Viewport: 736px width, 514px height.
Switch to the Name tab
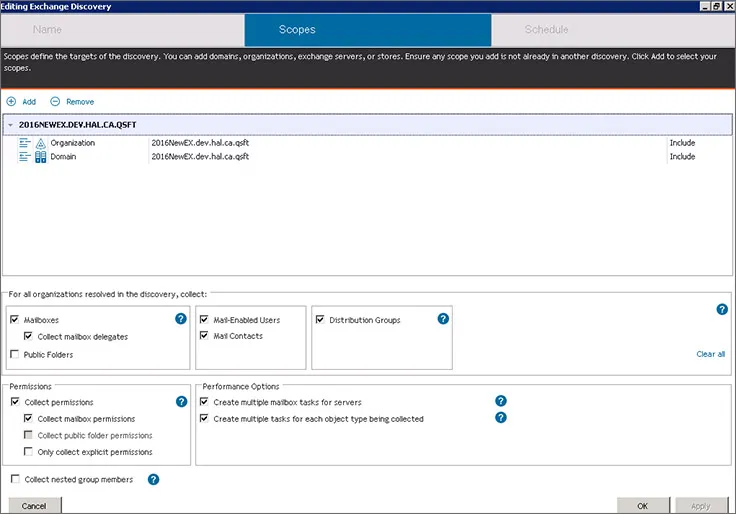coord(47,30)
